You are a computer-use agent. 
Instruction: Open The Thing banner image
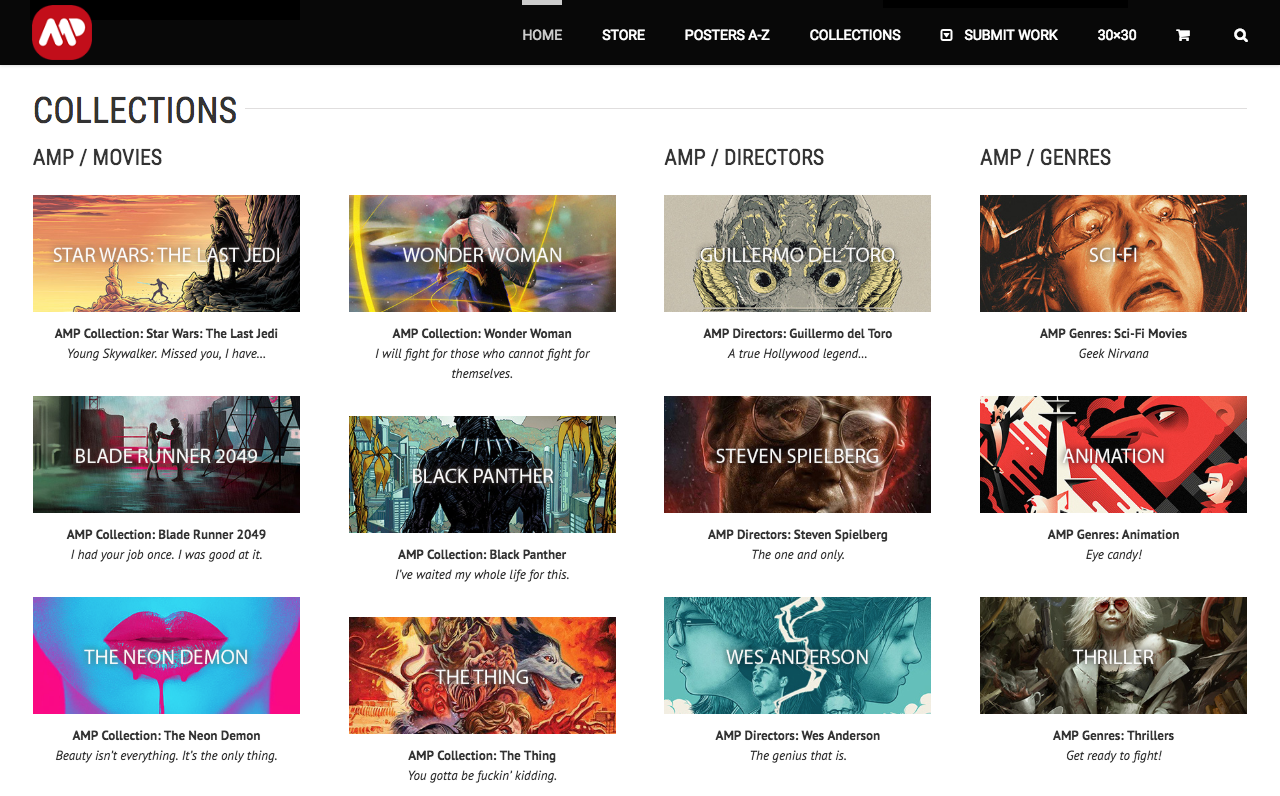coord(482,675)
